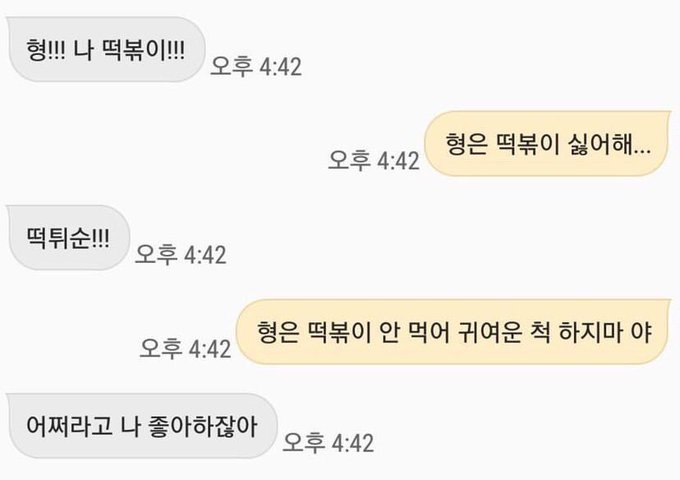The width and height of the screenshot is (680, 480).
Task: Click '형은' at the start of the long yellow message
Action: pyautogui.click(x=278, y=332)
